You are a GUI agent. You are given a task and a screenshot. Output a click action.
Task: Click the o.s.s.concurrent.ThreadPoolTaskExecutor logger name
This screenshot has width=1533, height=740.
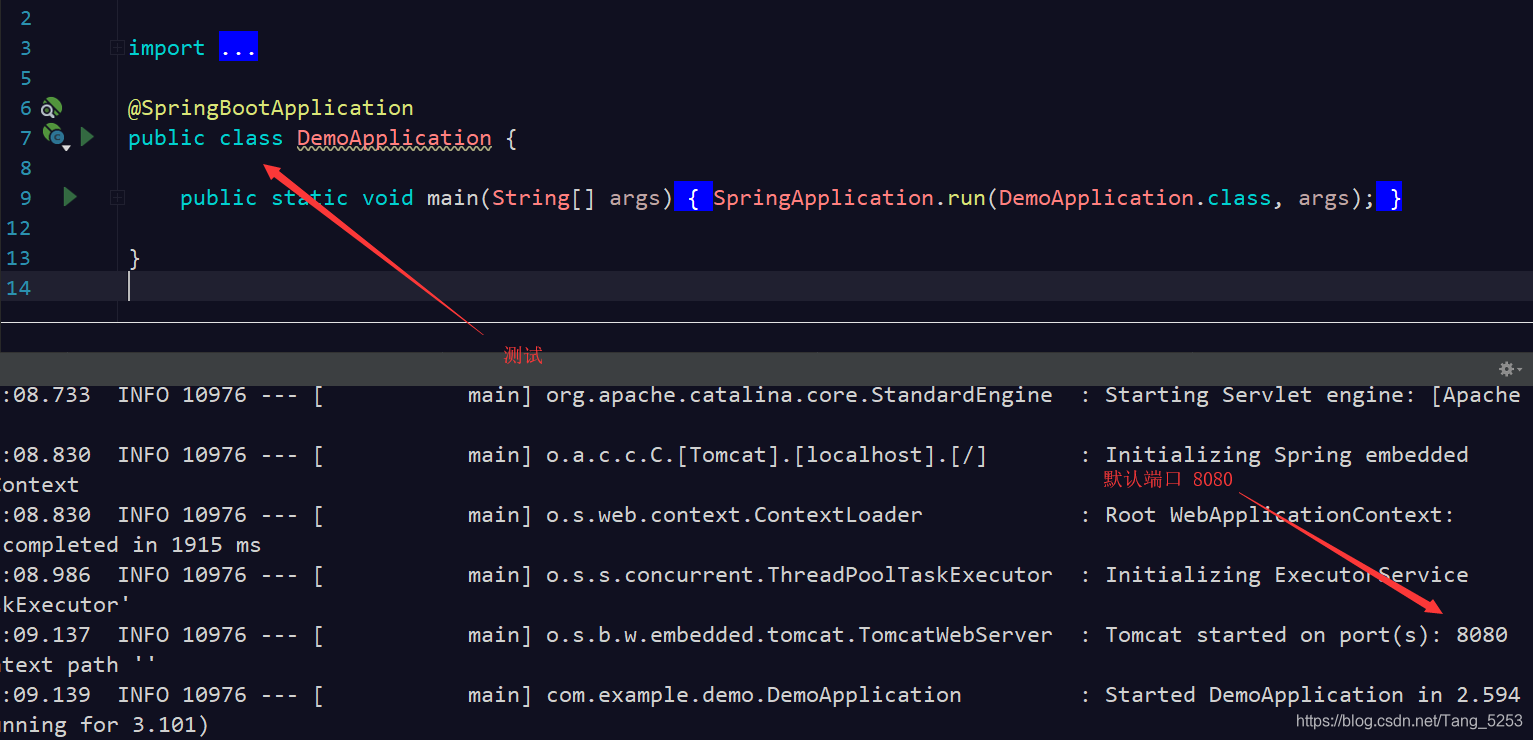pos(799,575)
